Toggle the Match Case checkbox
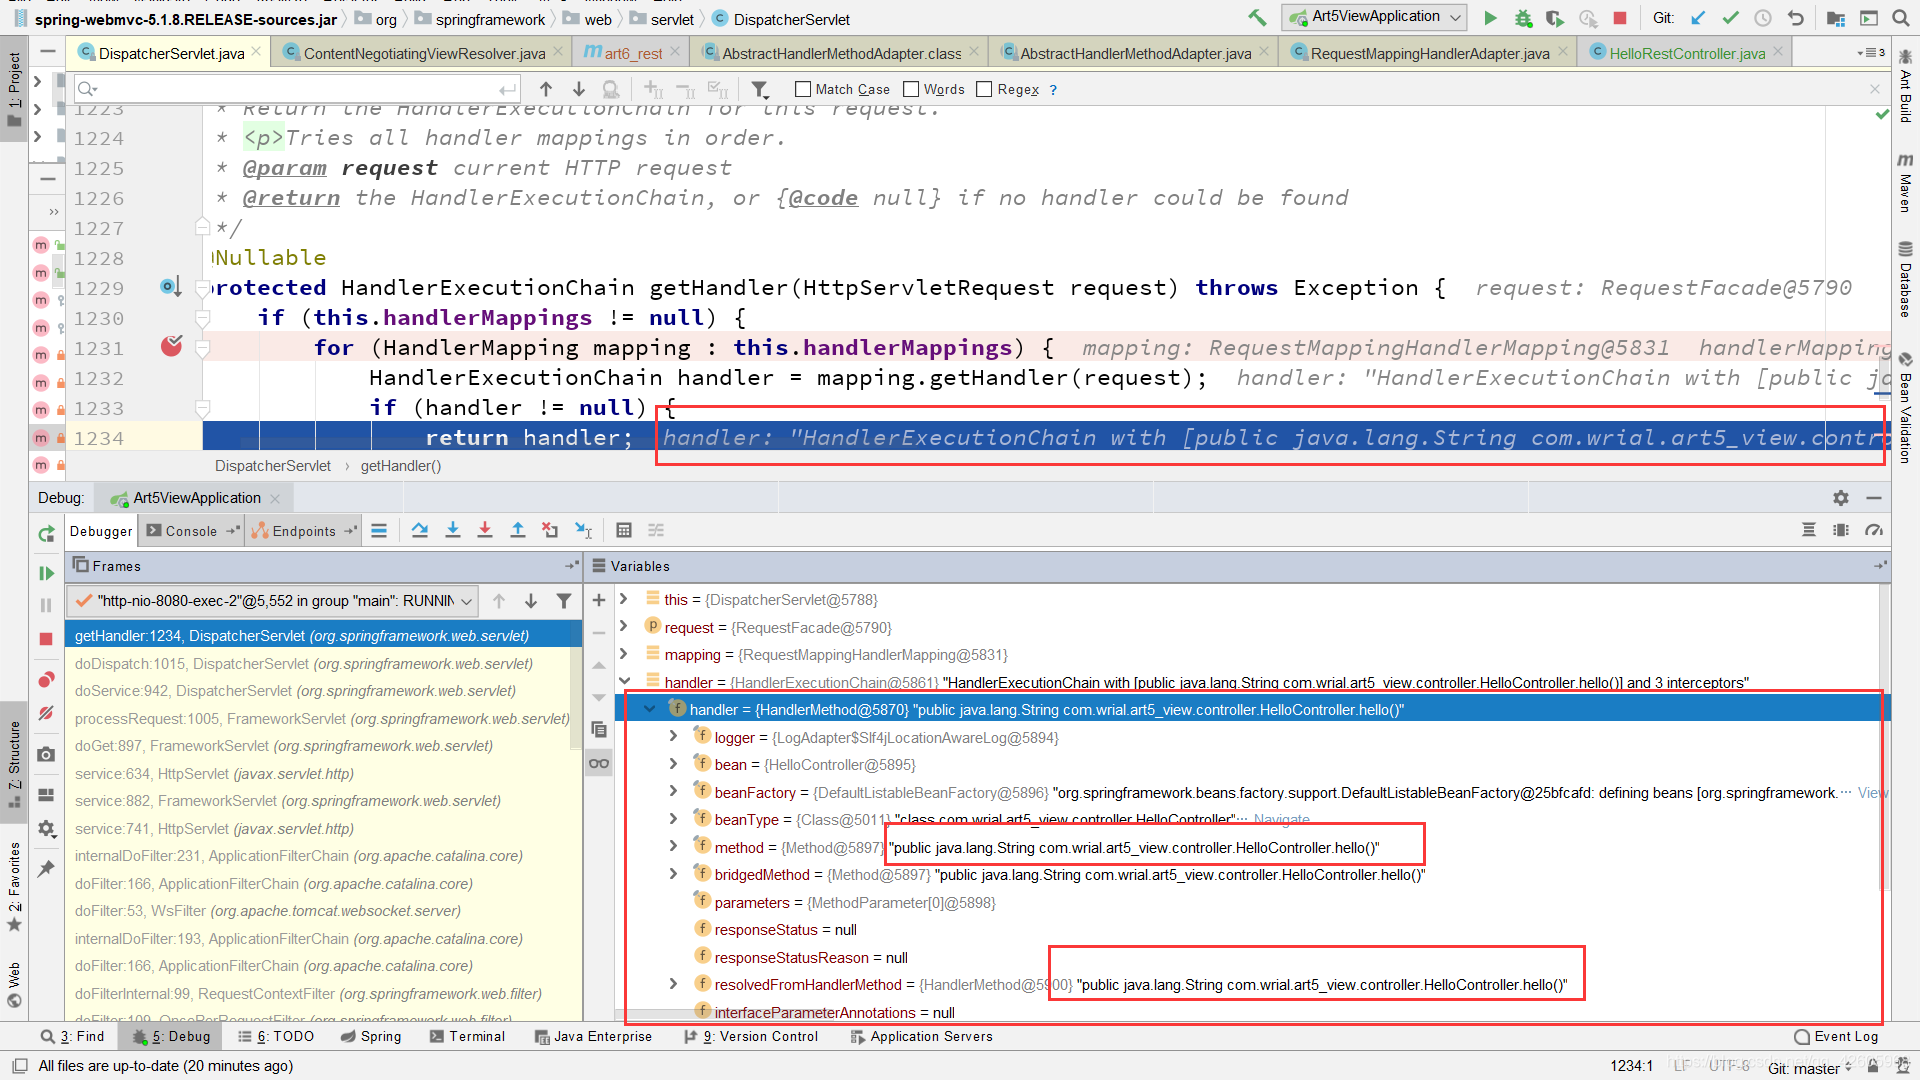This screenshot has height=1080, width=1920. click(803, 89)
